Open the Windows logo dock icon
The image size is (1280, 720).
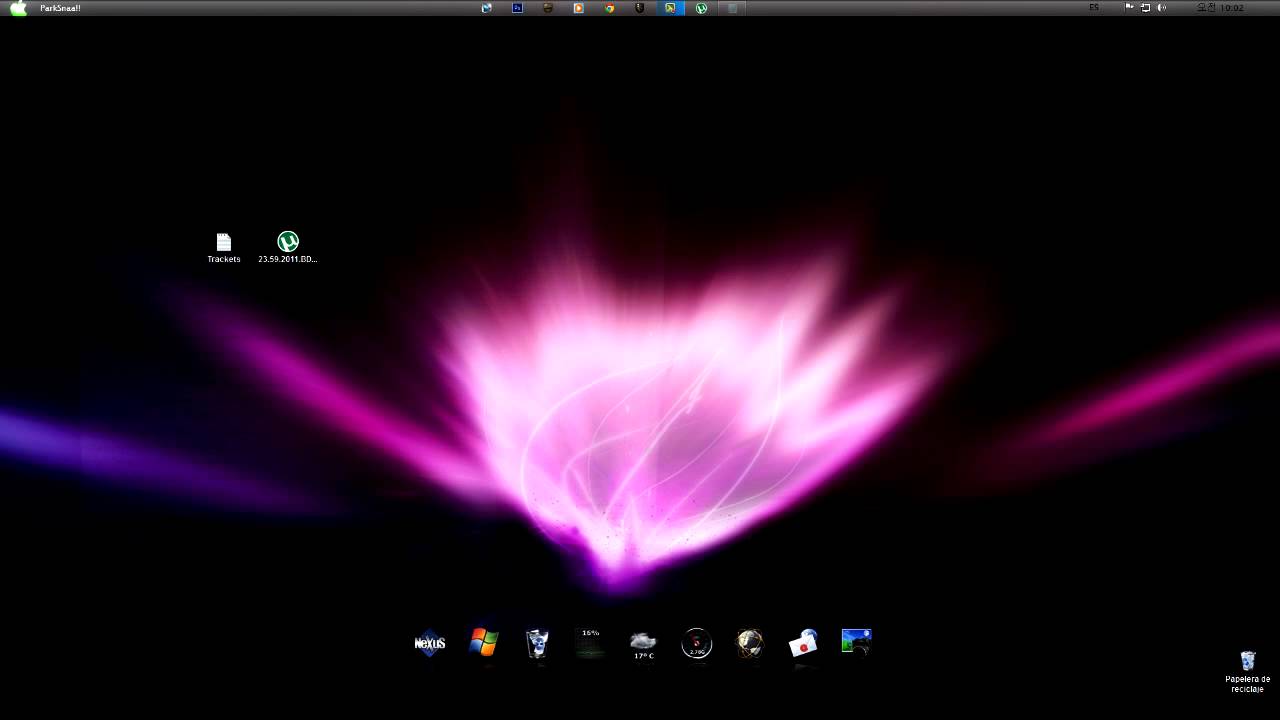point(483,642)
